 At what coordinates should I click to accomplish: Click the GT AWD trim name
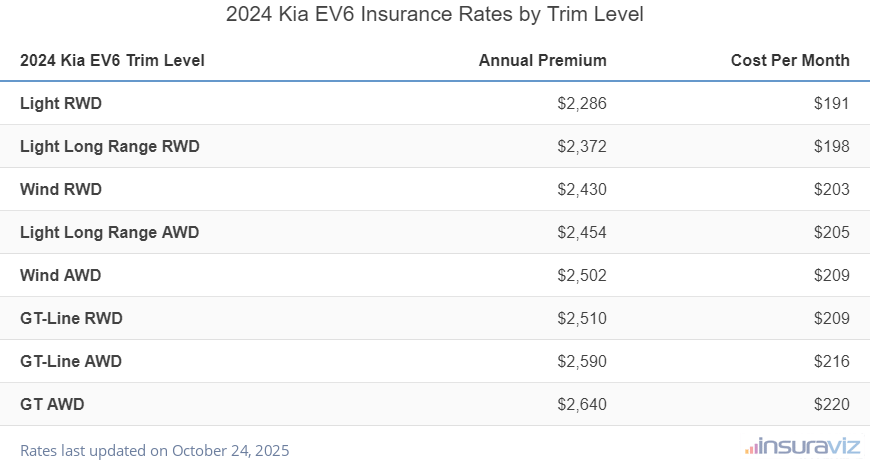click(52, 404)
